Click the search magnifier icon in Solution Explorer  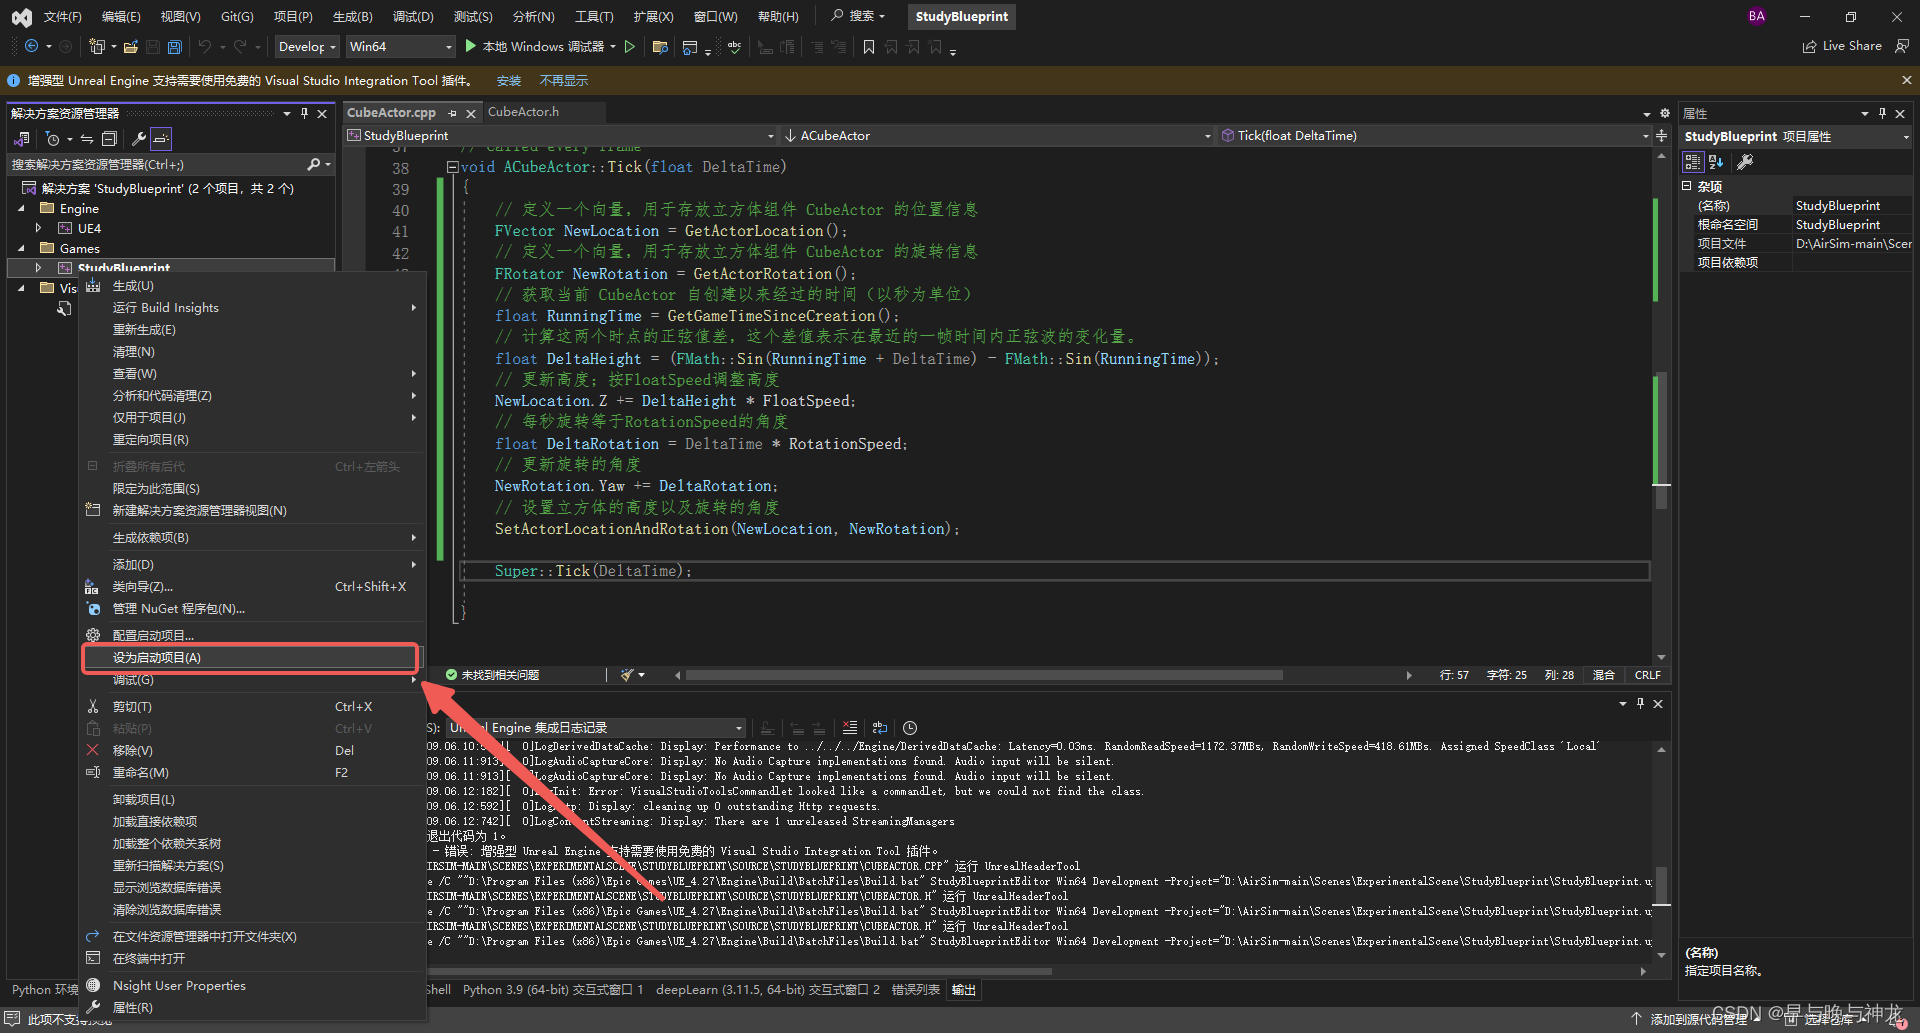[x=314, y=164]
